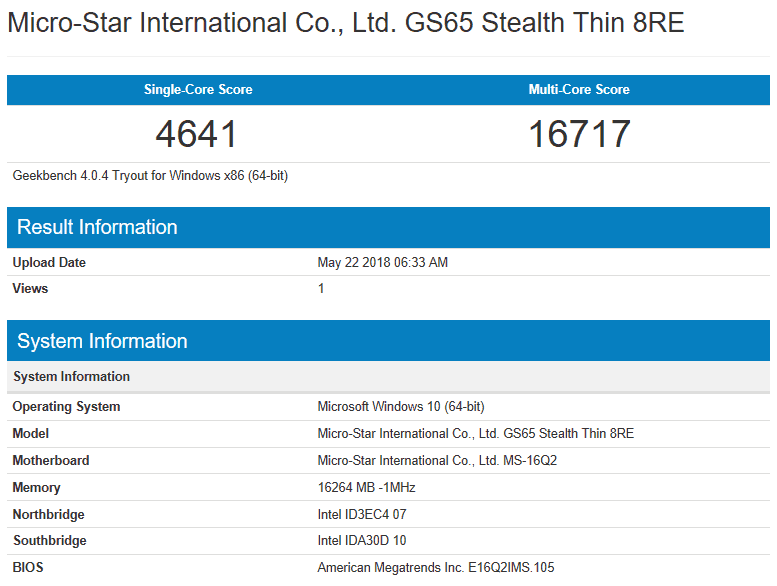Click the Memory label

(37, 487)
